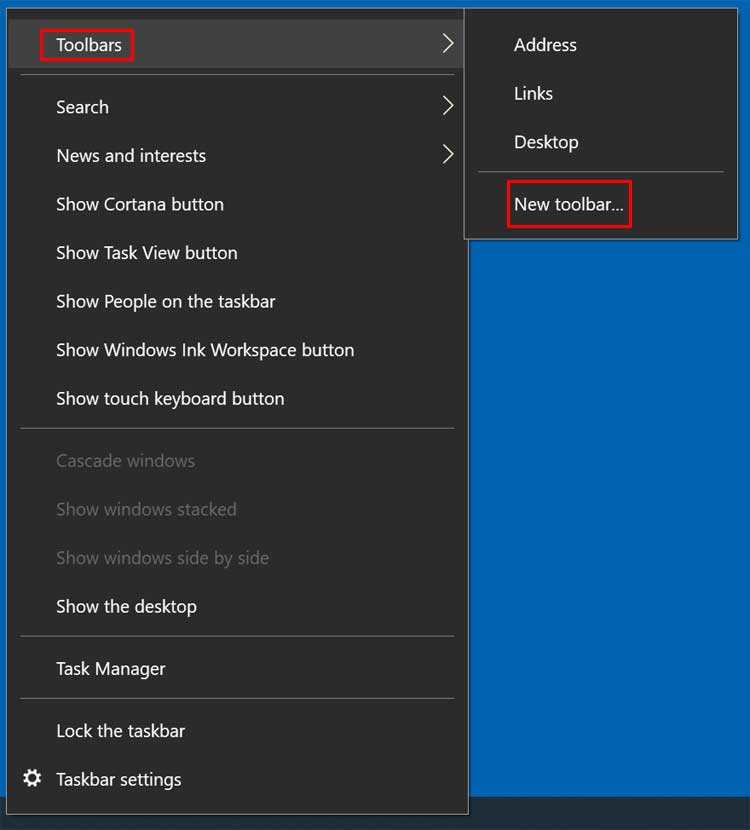
Task: Choose Show the desktop
Action: 236,607
